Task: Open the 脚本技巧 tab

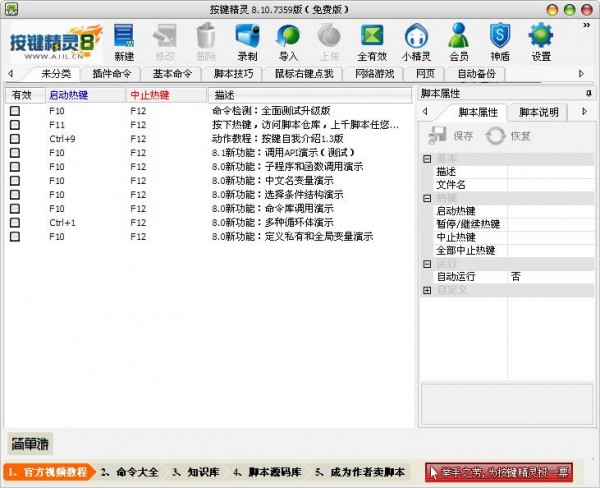Action: 233,73
